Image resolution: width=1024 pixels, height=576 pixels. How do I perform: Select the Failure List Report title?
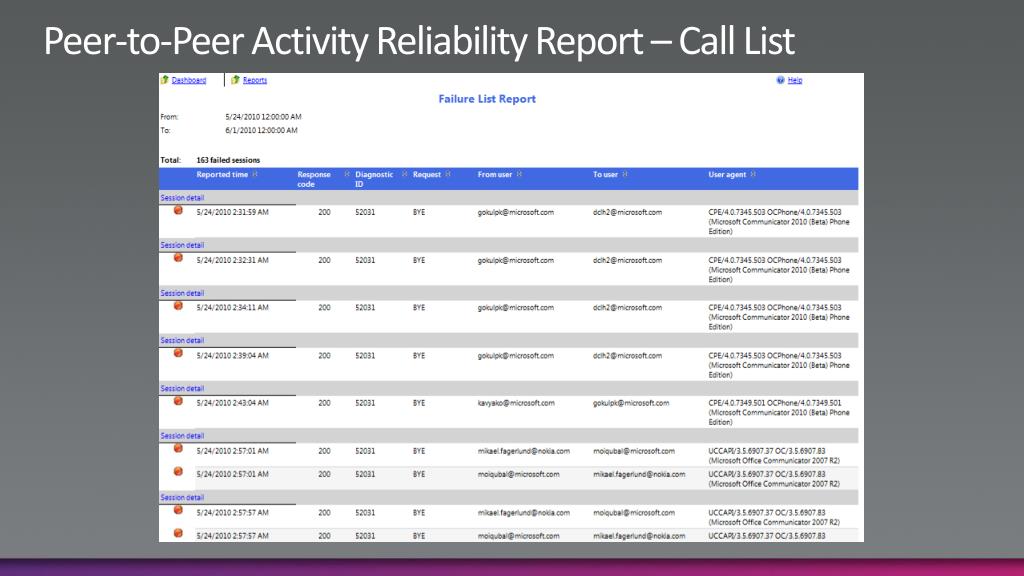487,99
